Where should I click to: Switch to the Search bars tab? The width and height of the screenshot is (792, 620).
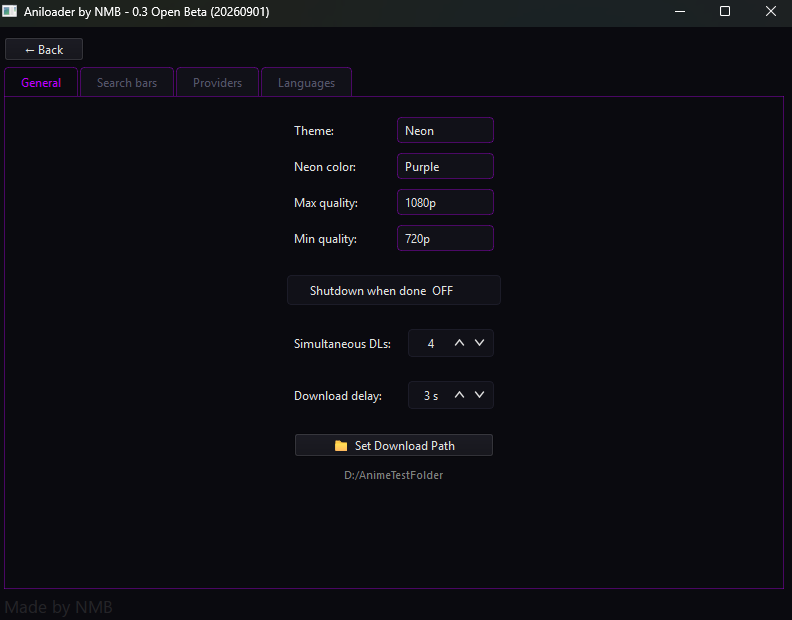127,82
